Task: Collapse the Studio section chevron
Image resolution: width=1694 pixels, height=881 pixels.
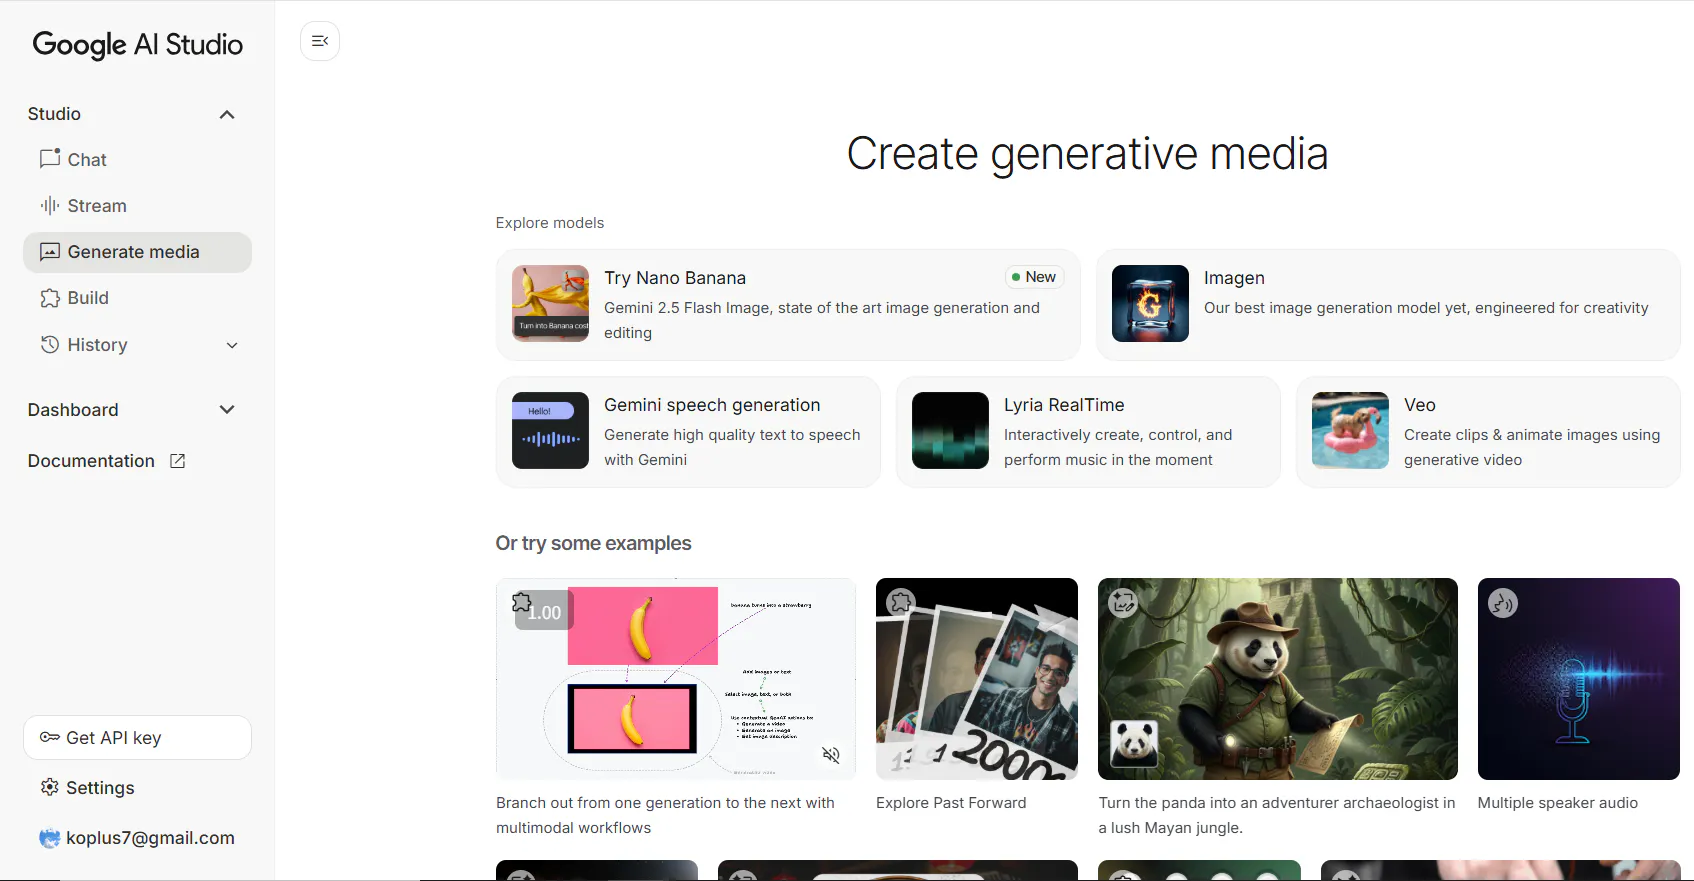Action: 227,114
